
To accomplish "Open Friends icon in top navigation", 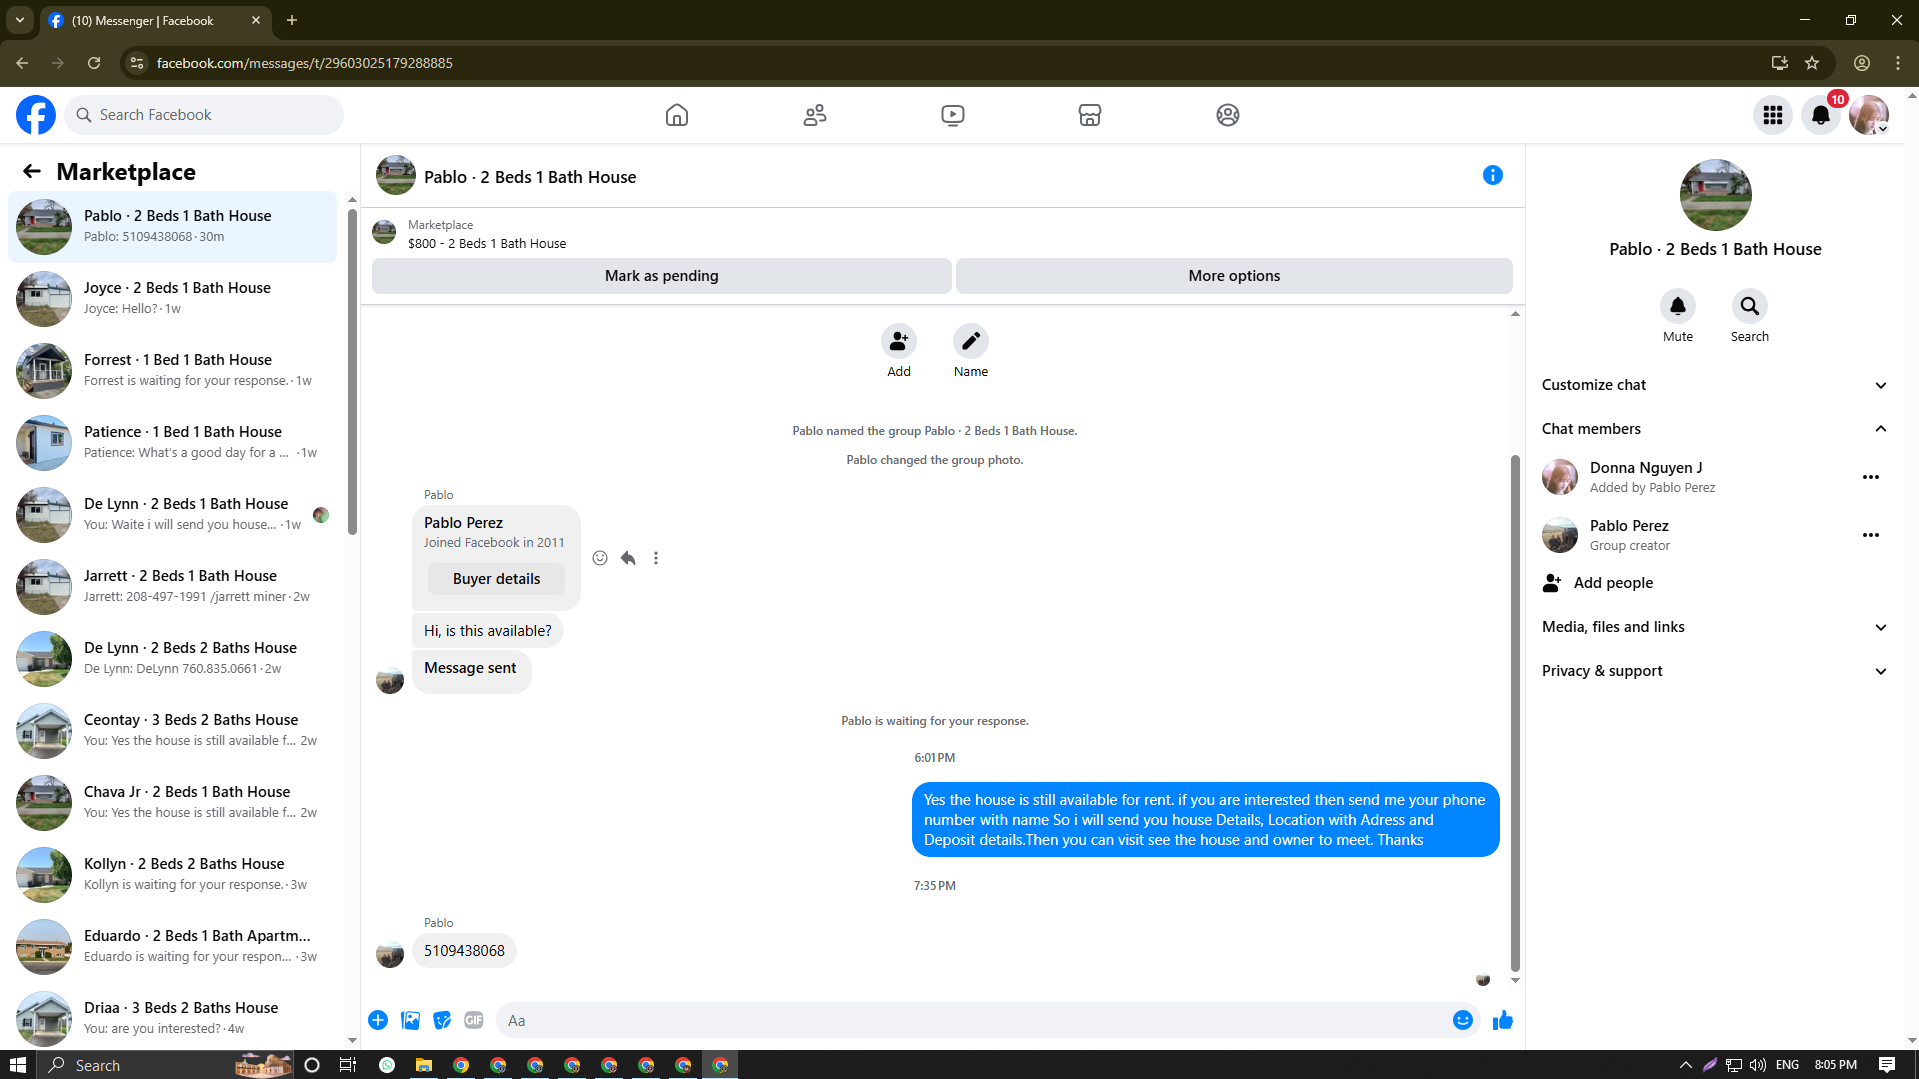I will coord(815,115).
